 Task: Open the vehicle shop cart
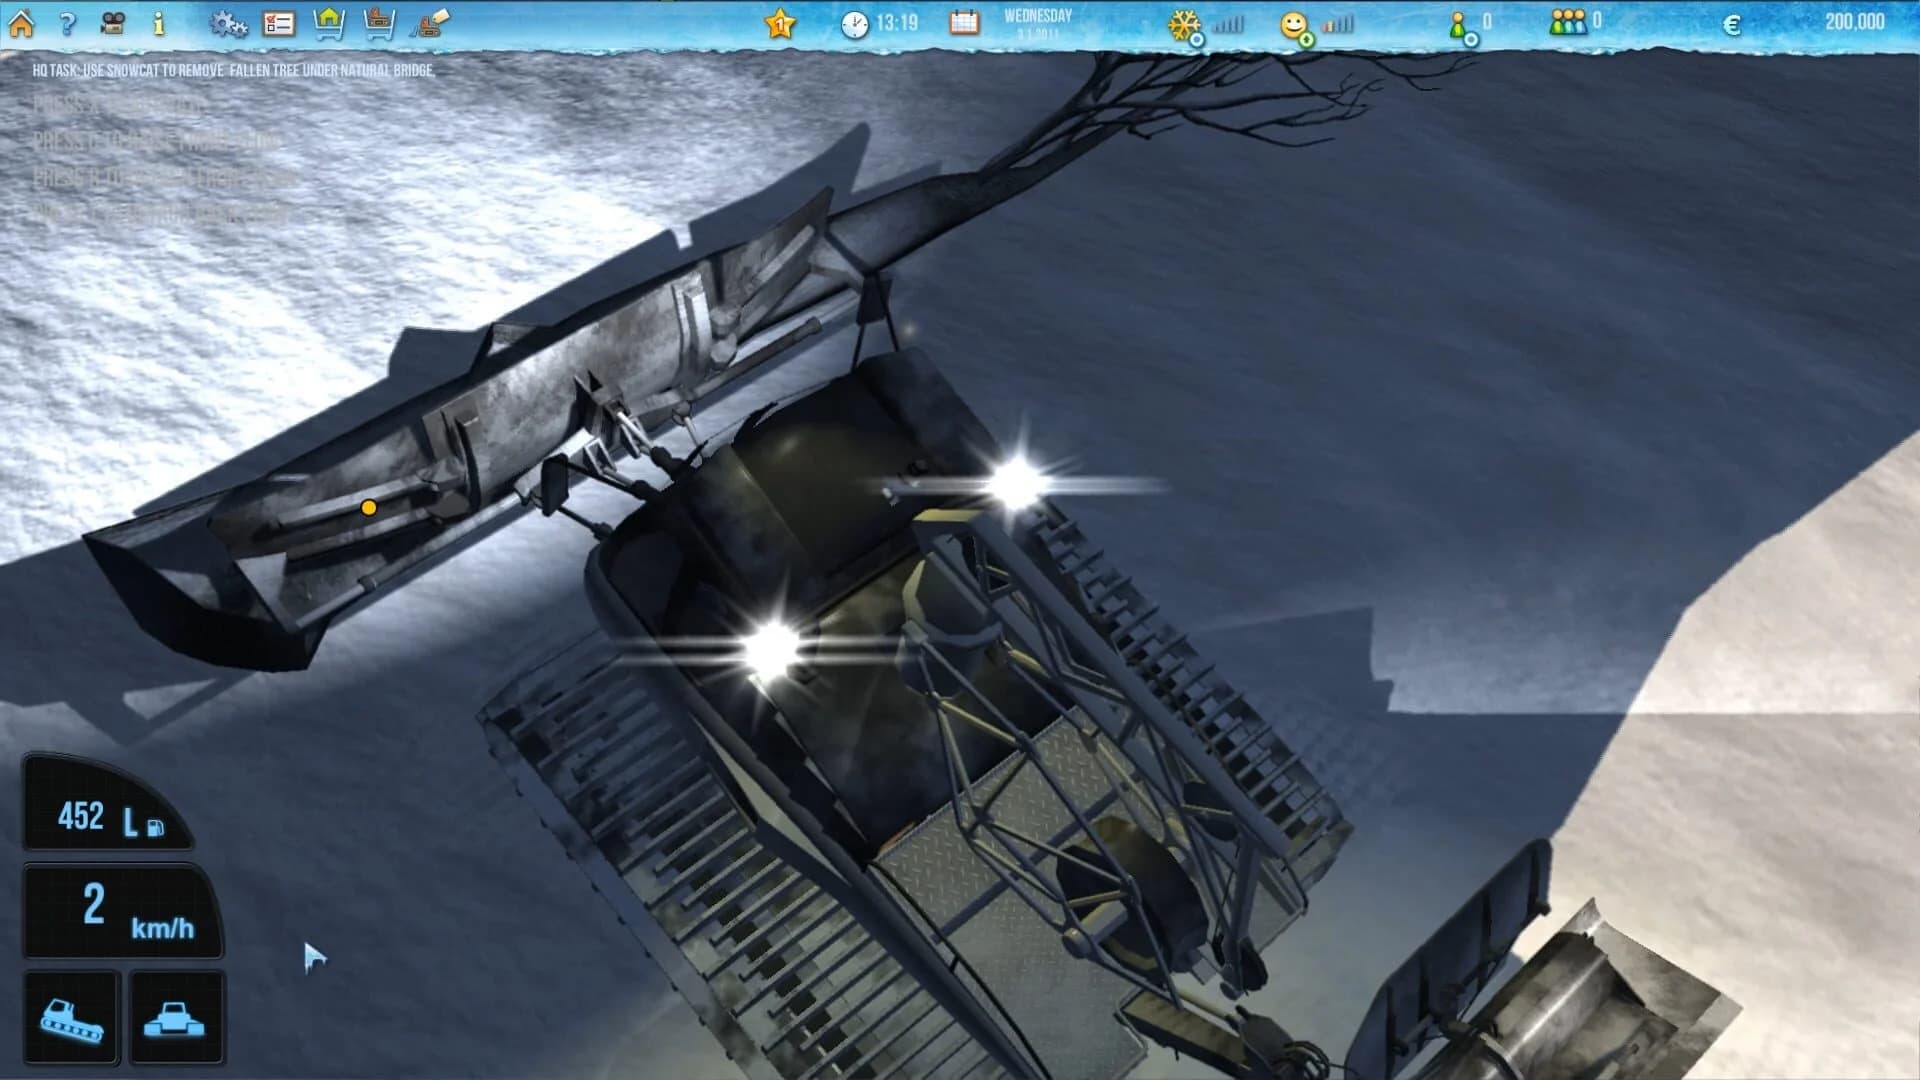point(378,23)
